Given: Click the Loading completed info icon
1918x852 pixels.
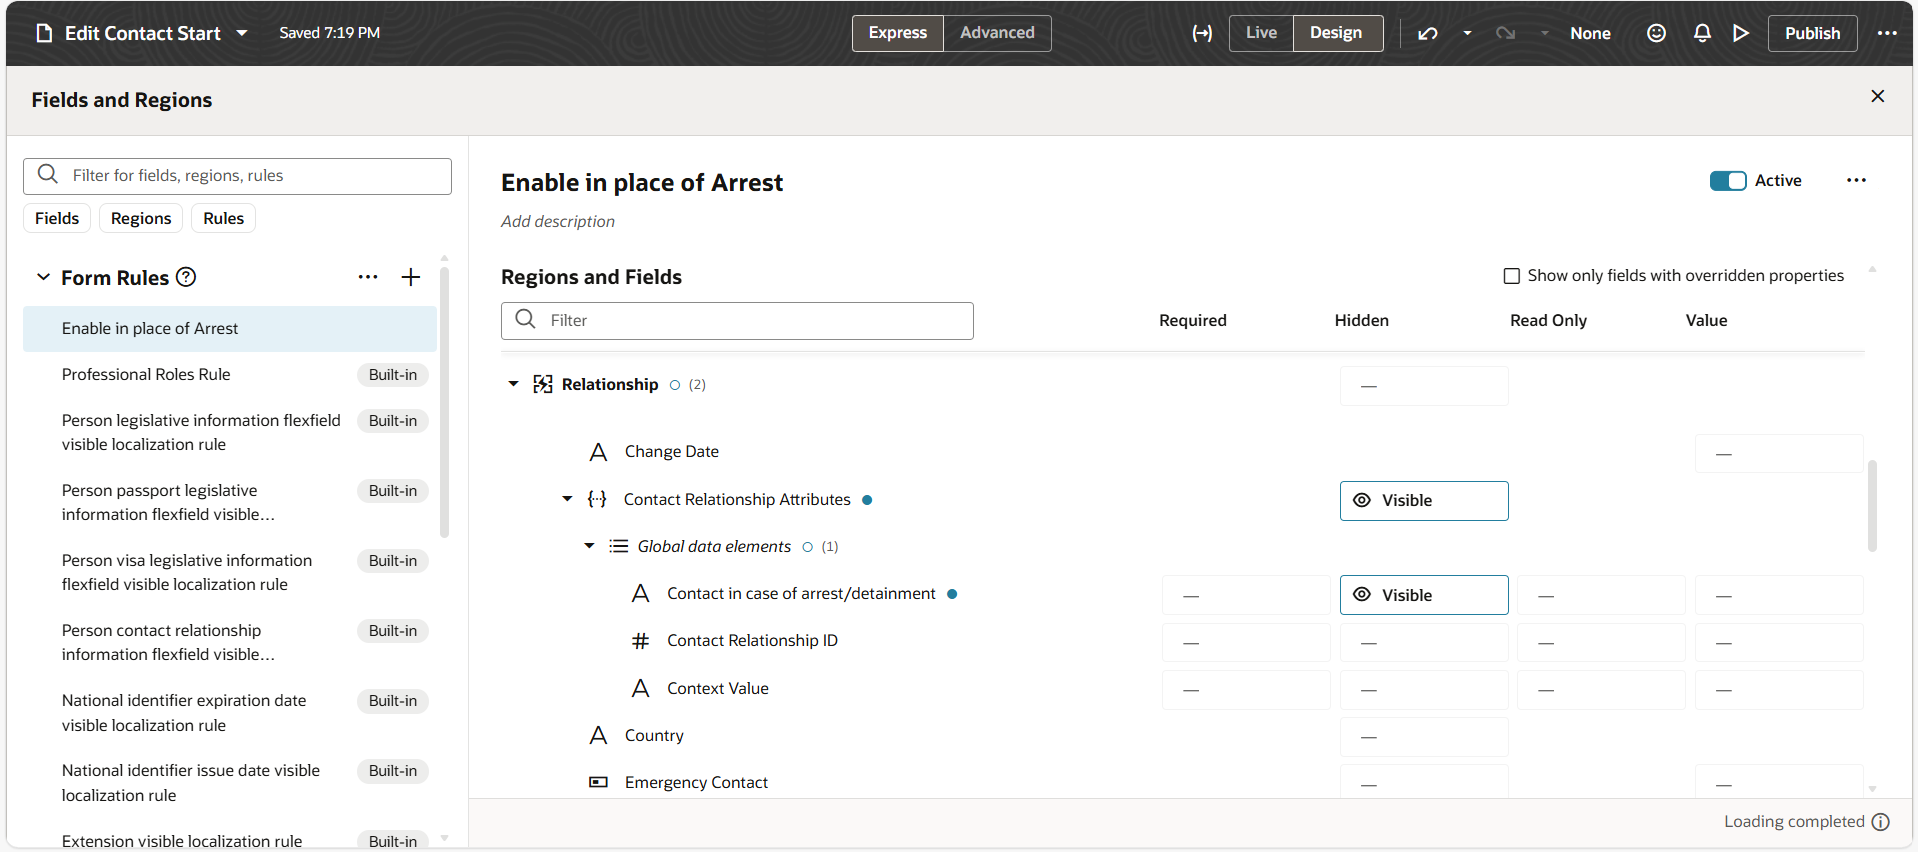Looking at the screenshot, I should point(1881,822).
